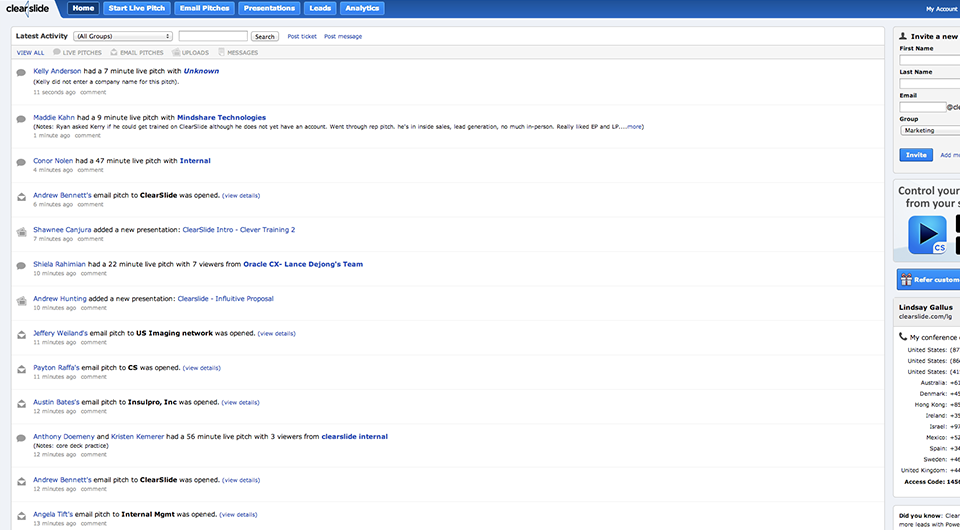Viewport: 960px width, 530px height.
Task: Open the All Groups dropdown
Action: click(122, 37)
